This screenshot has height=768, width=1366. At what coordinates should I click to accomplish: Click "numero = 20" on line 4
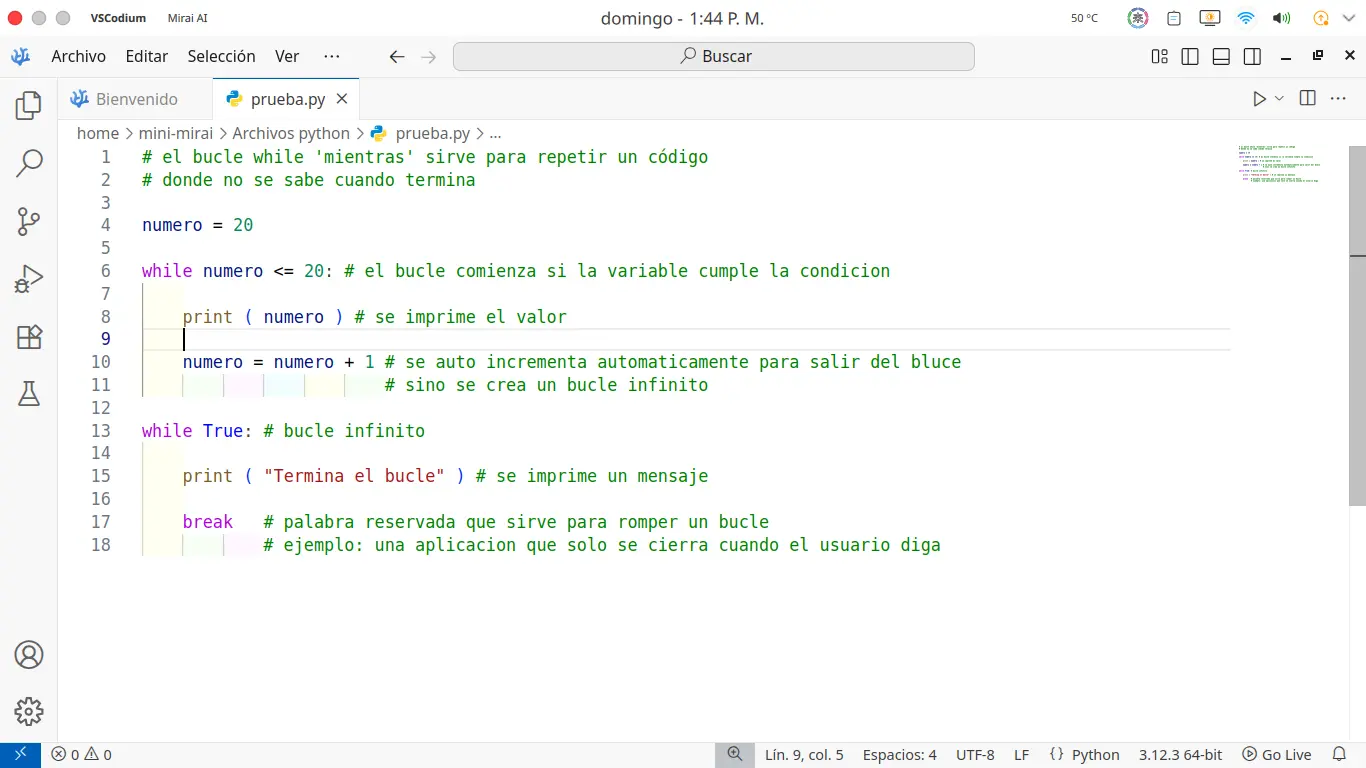click(x=198, y=225)
